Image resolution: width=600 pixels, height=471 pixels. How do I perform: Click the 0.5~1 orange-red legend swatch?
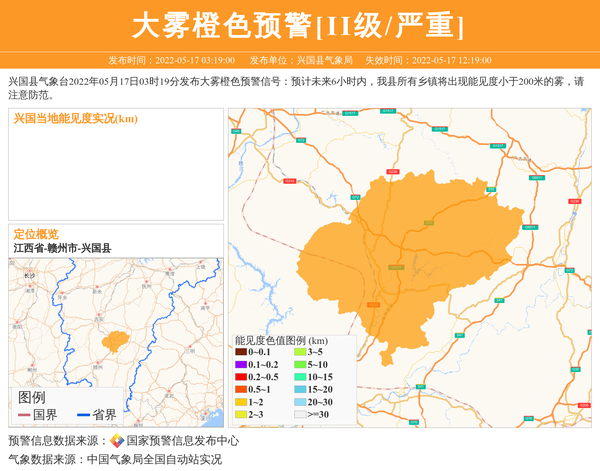[241, 390]
